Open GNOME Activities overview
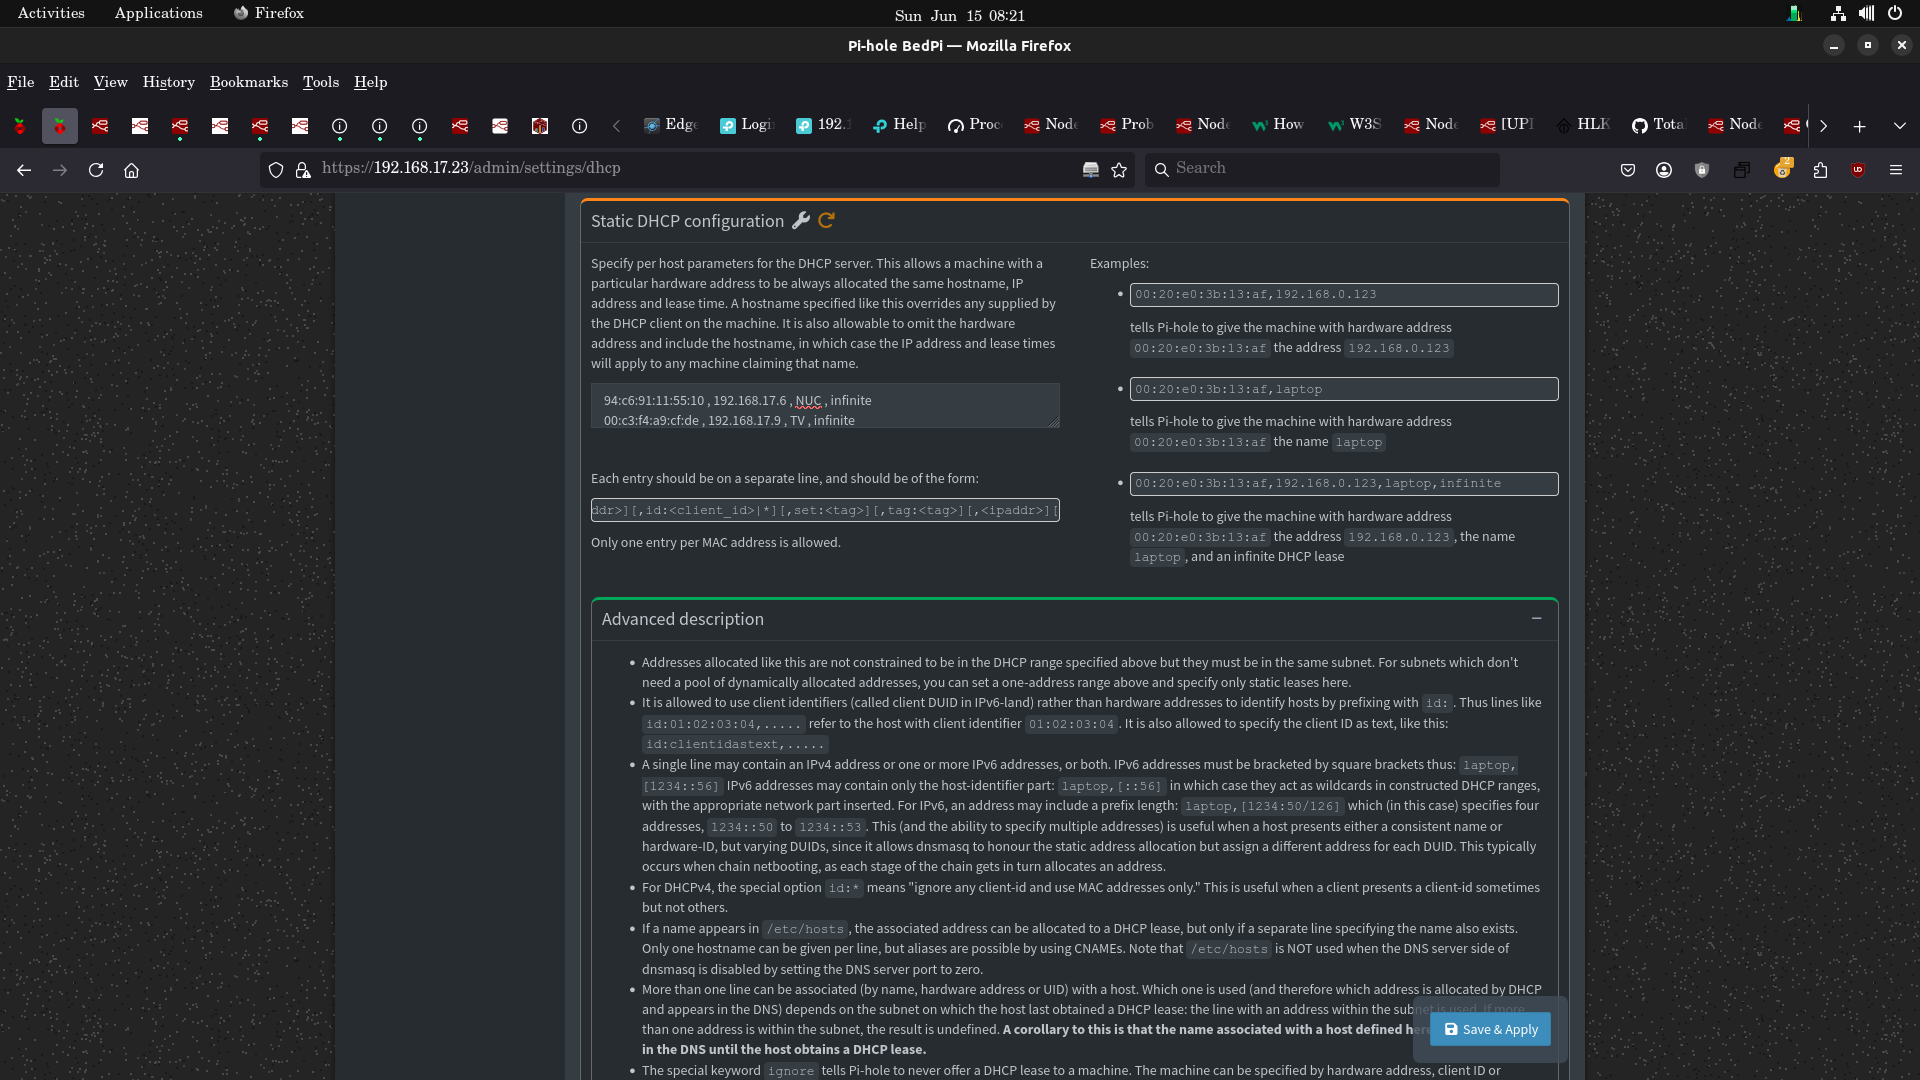Image resolution: width=1920 pixels, height=1080 pixels. click(x=51, y=13)
